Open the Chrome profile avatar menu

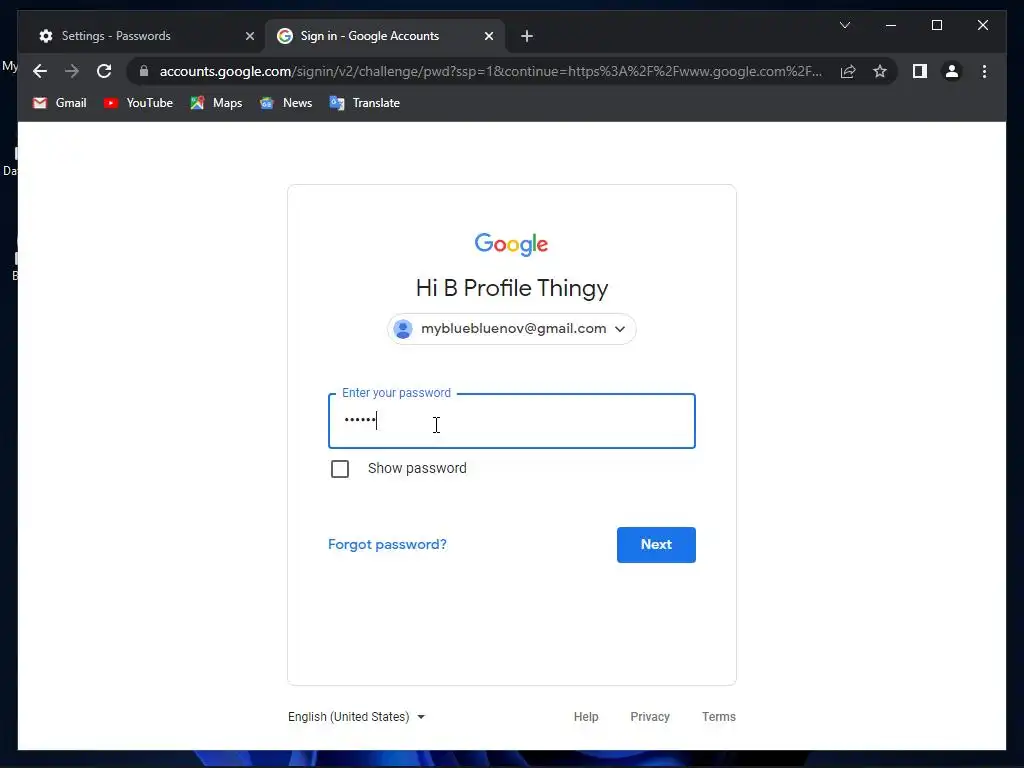coord(952,71)
